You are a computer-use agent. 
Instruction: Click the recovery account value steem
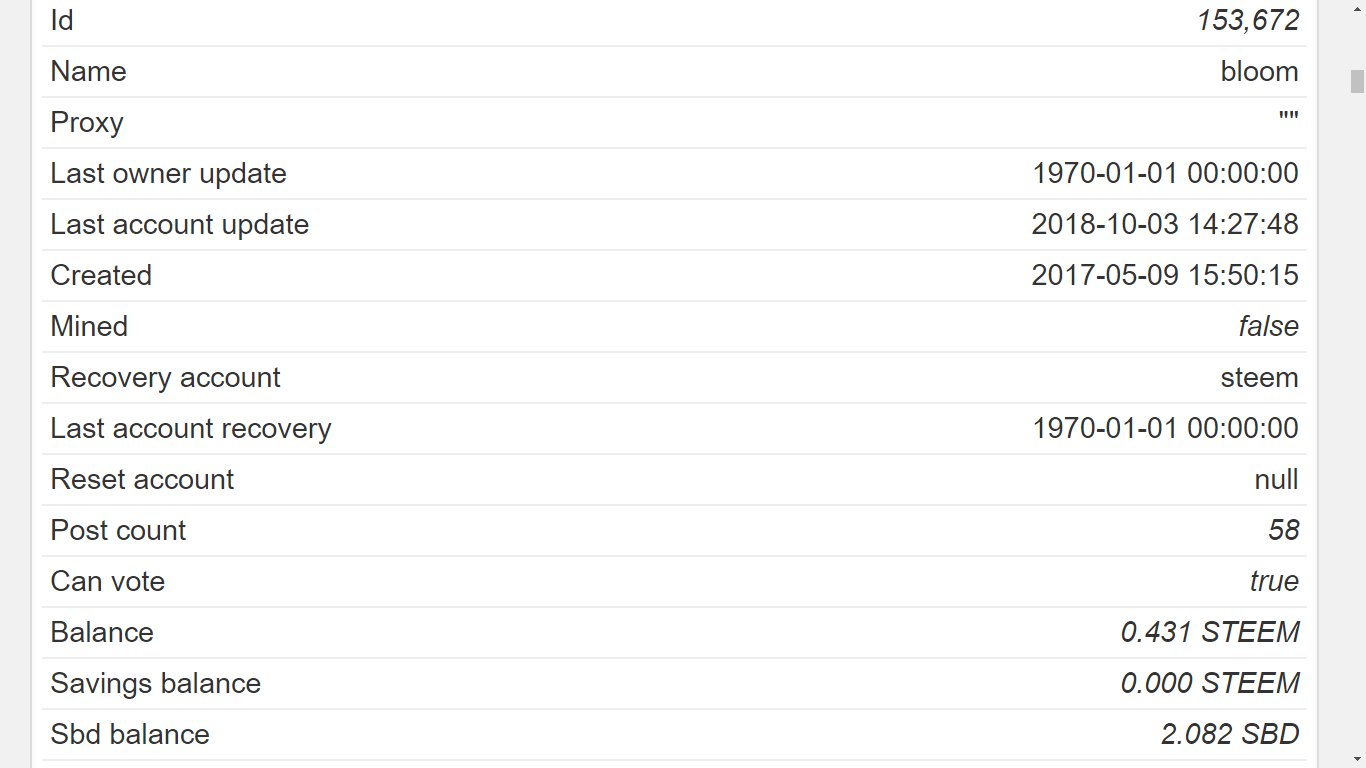tap(1259, 377)
